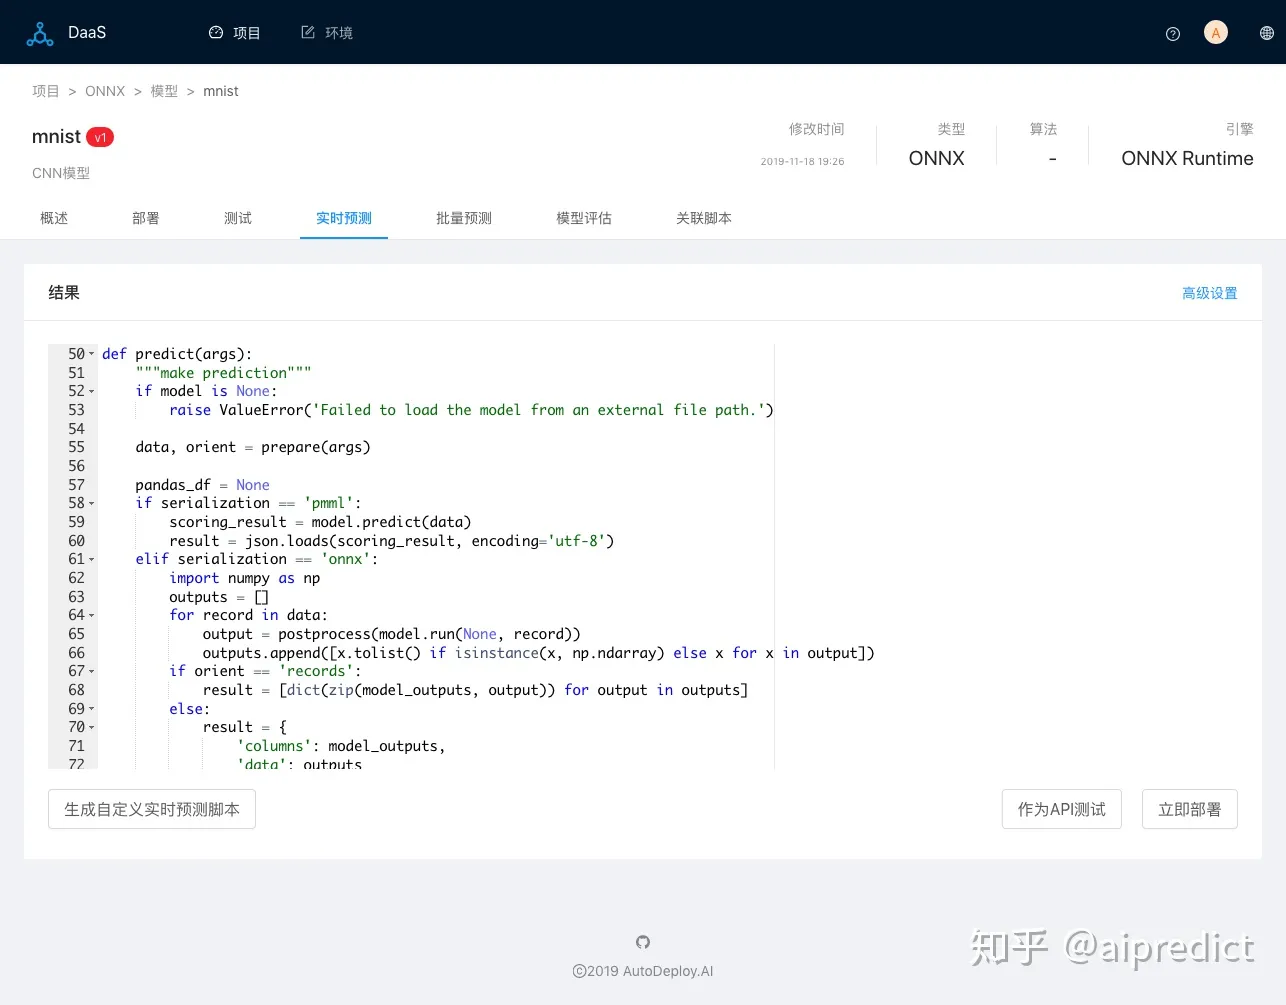Switch to the 批量预测 tab

(464, 218)
